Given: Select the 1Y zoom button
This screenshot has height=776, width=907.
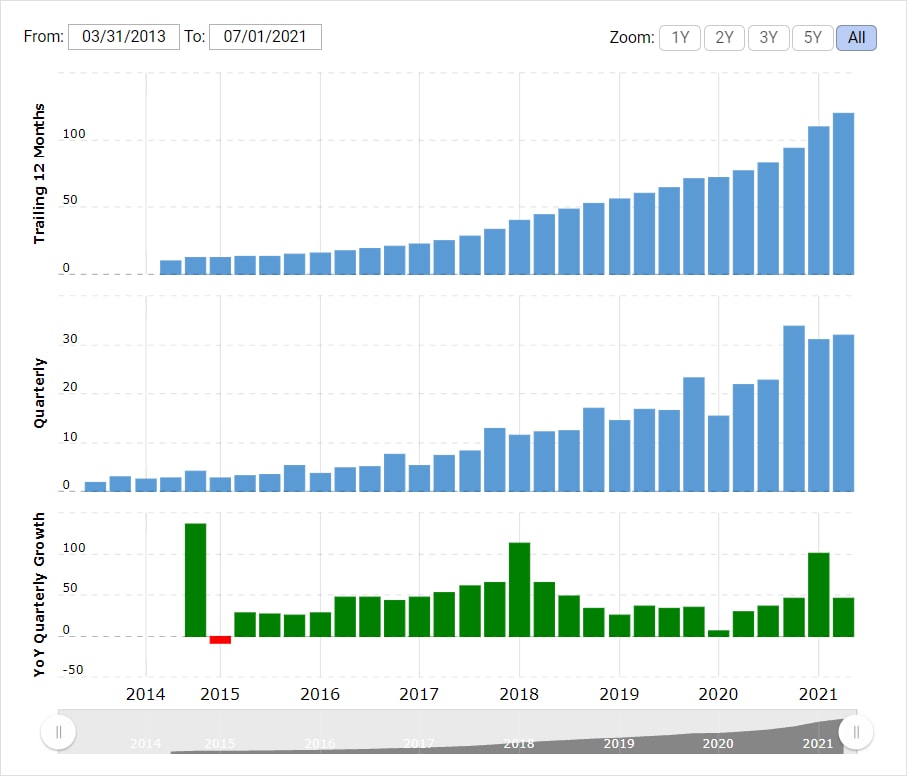Looking at the screenshot, I should [x=680, y=38].
